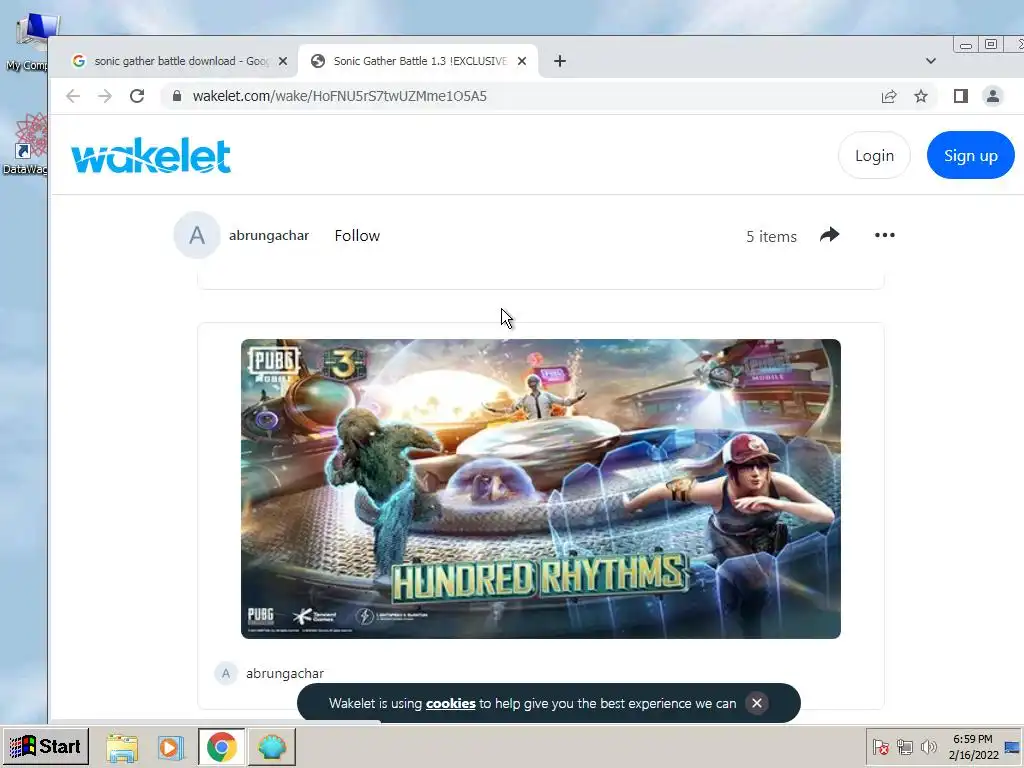Screen dimensions: 1024x768
Task: Open the tab search dropdown chevron
Action: pyautogui.click(x=931, y=61)
